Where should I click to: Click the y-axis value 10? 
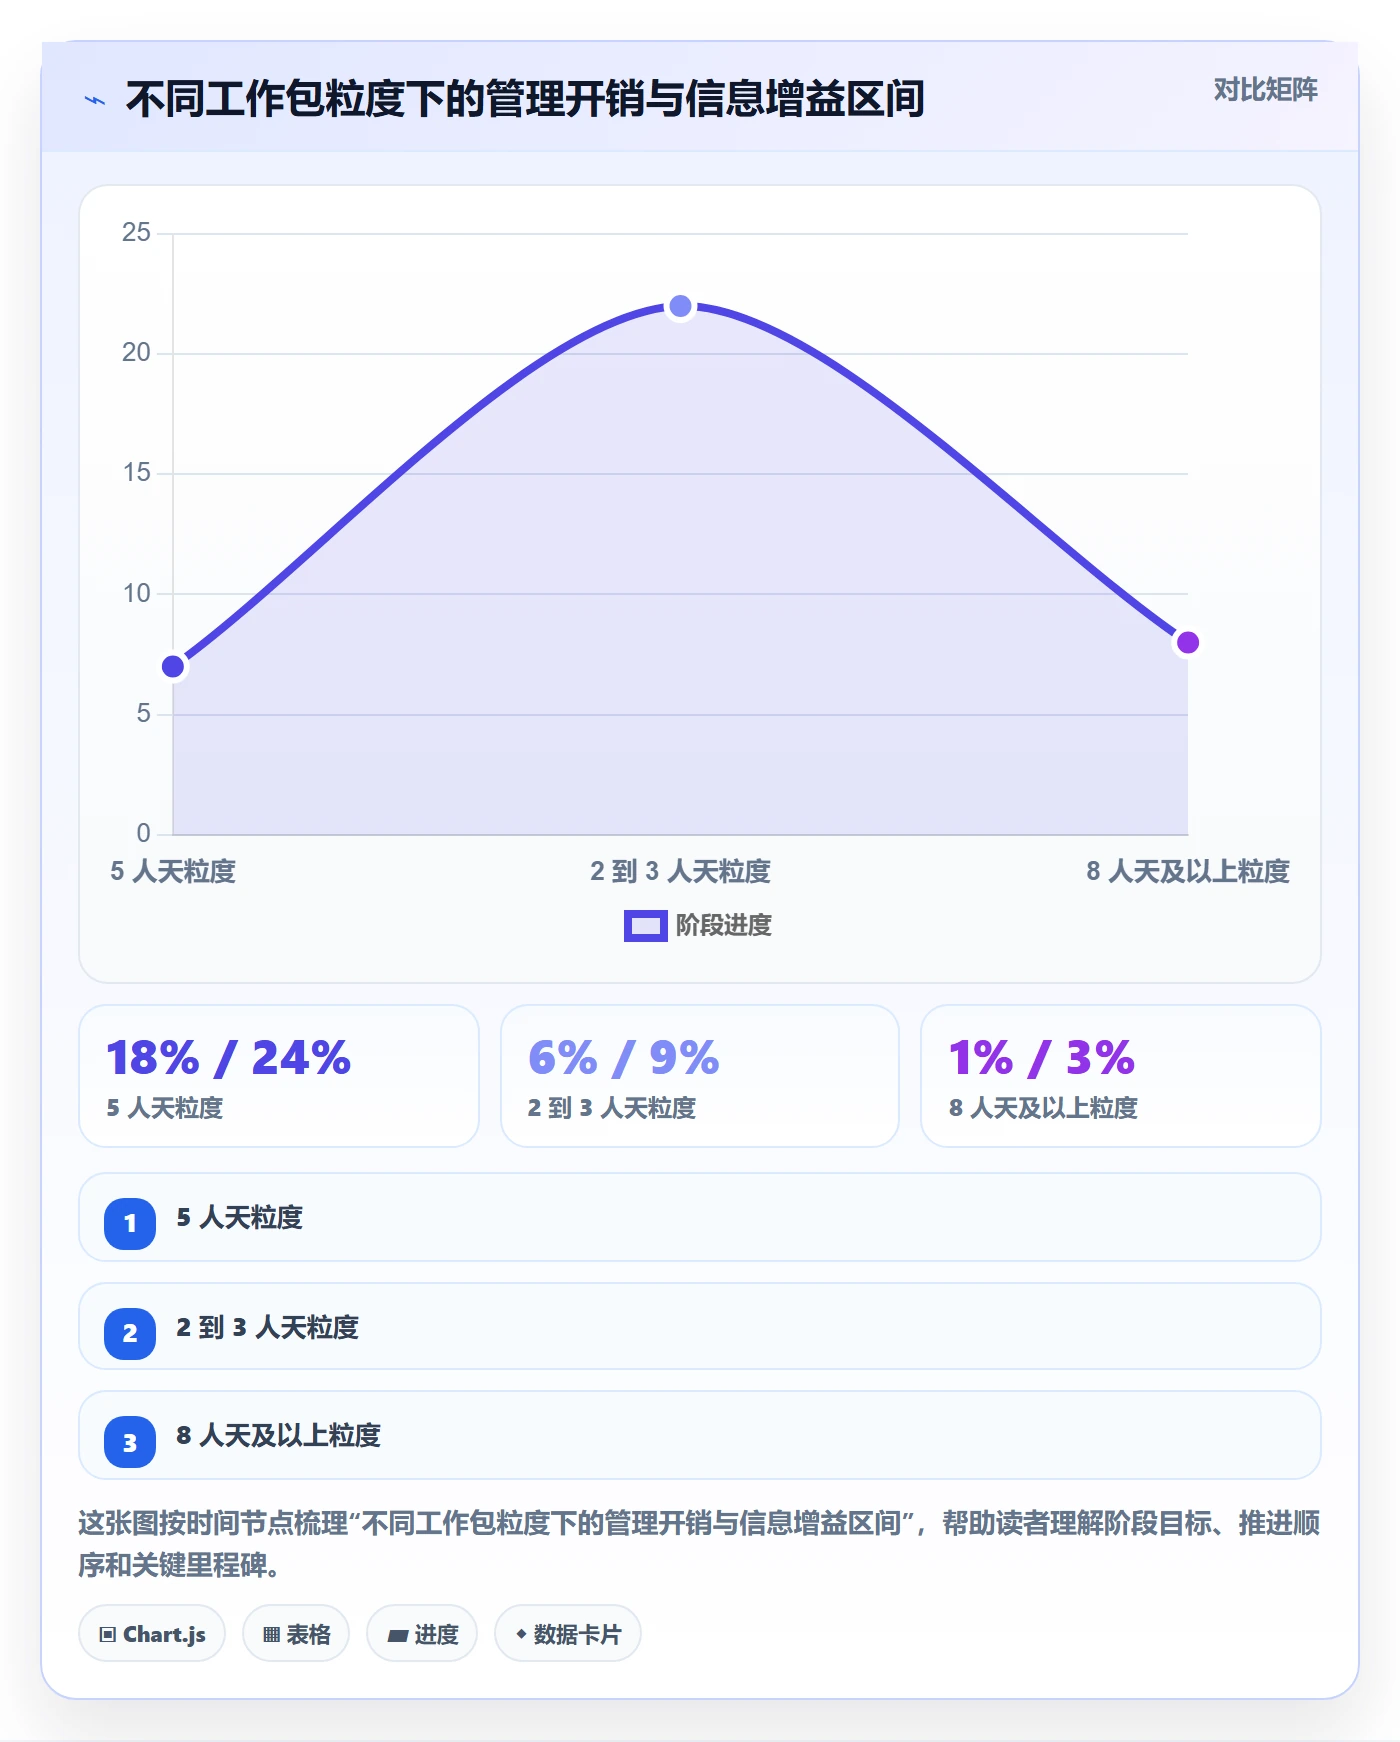click(136, 594)
